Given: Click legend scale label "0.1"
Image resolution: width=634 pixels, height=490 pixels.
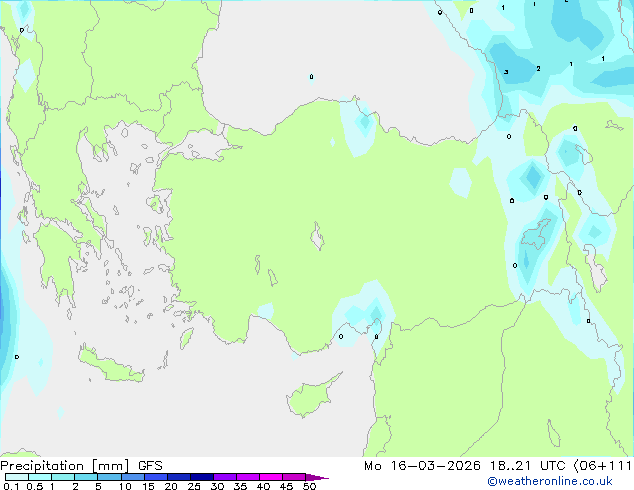Looking at the screenshot, I should click(11, 486).
